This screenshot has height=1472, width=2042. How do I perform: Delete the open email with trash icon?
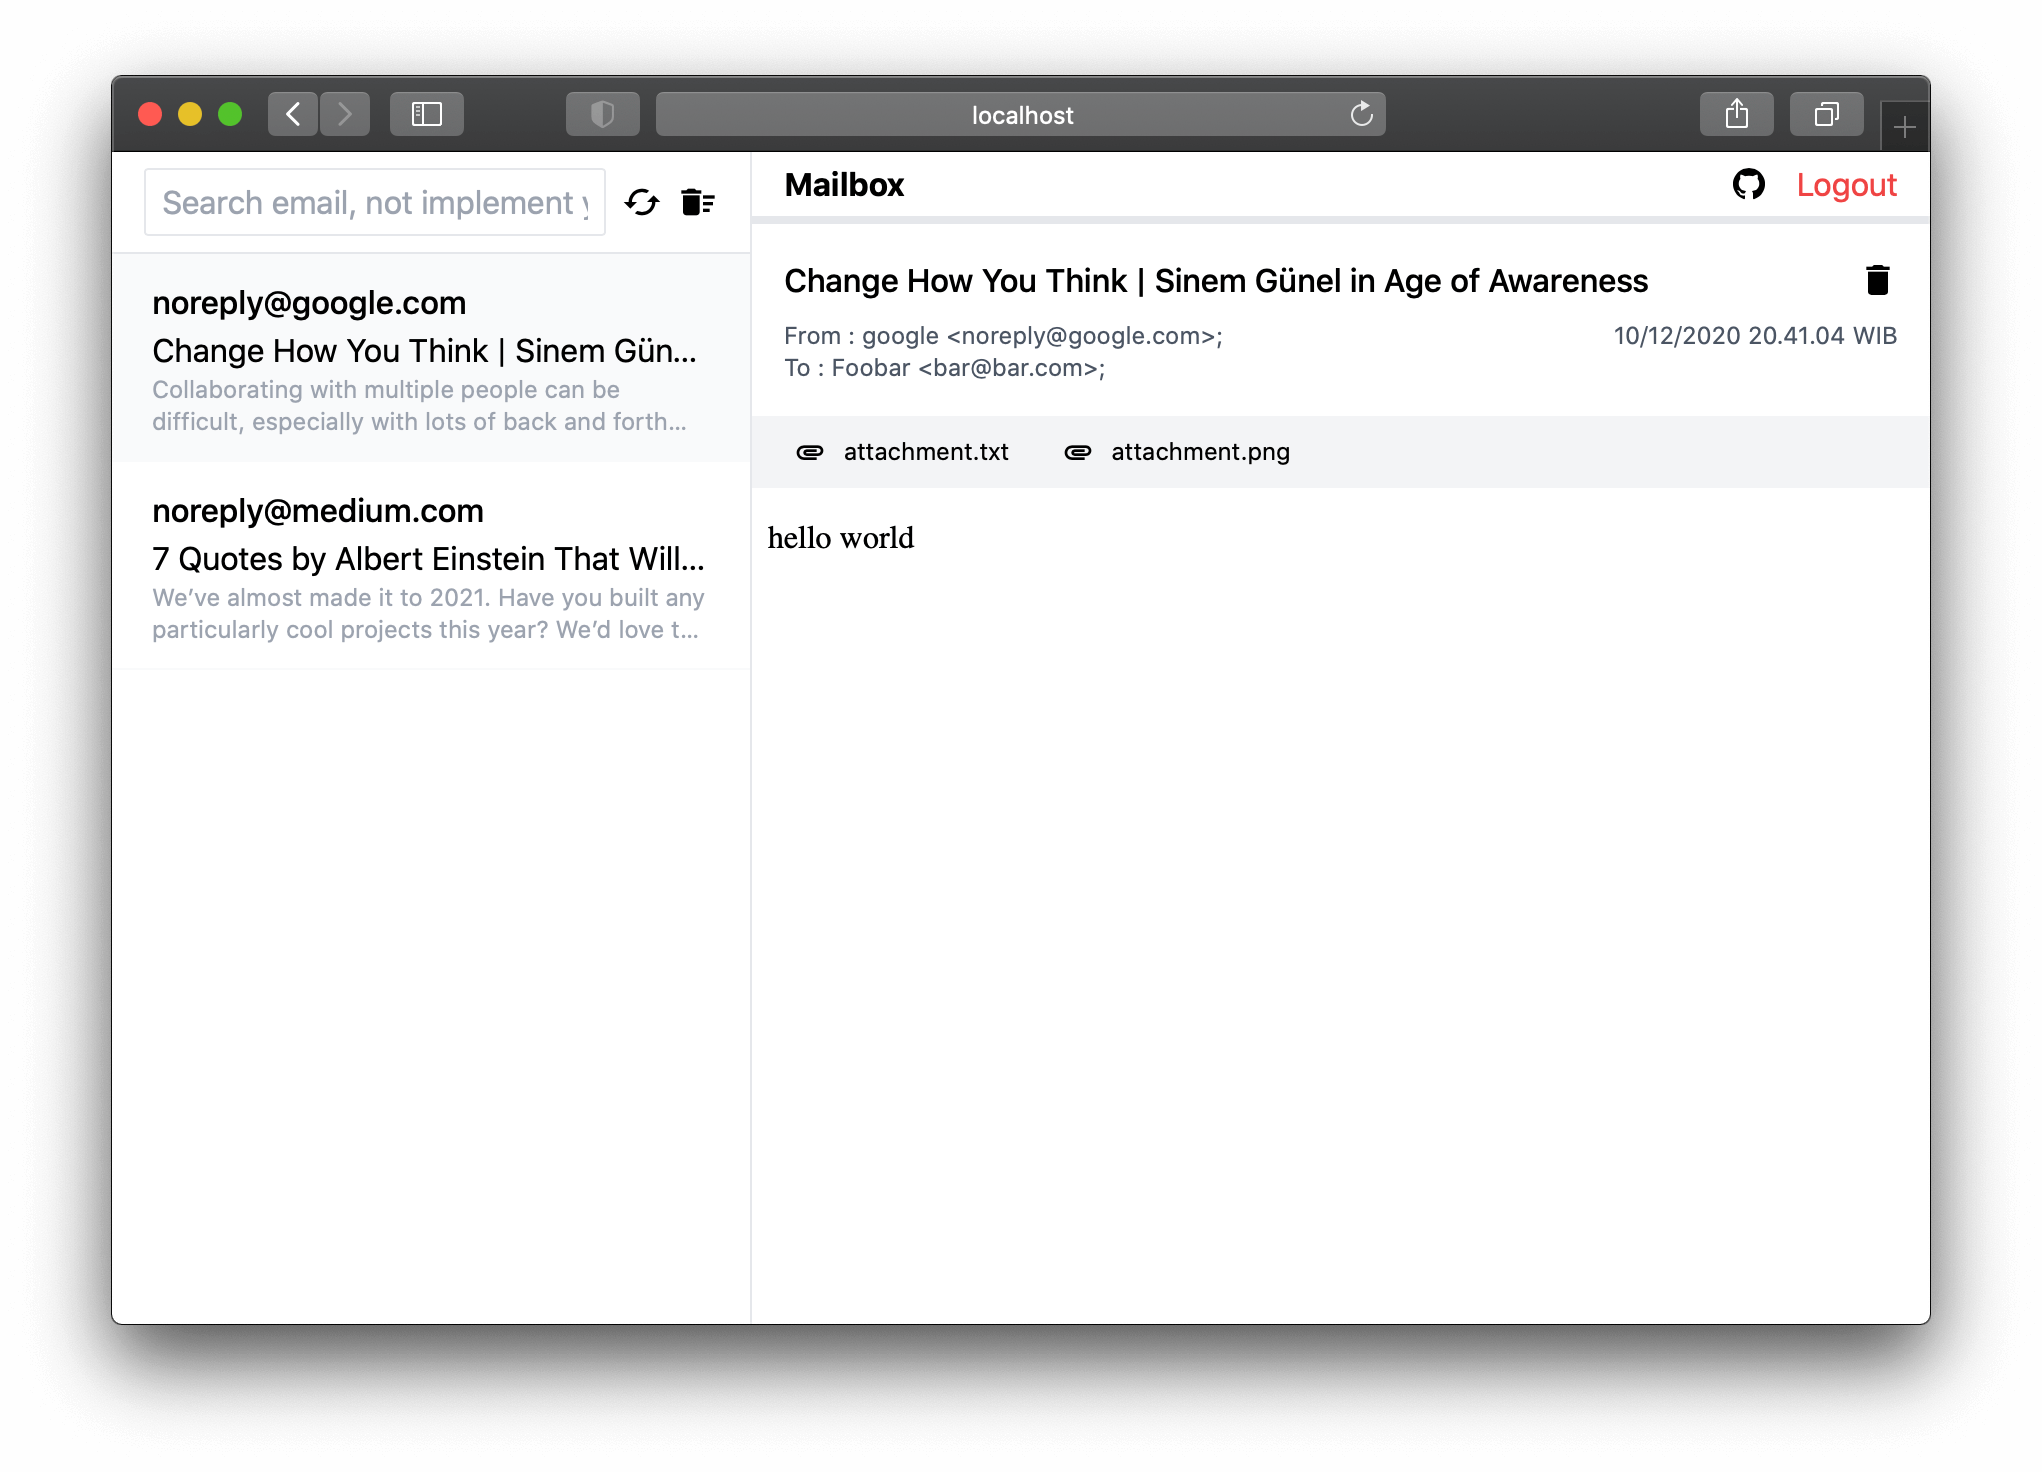pyautogui.click(x=1877, y=280)
